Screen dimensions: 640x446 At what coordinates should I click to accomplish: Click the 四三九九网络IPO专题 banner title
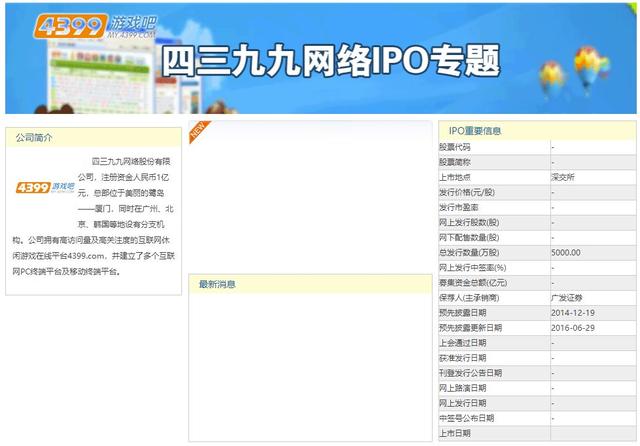coord(331,61)
